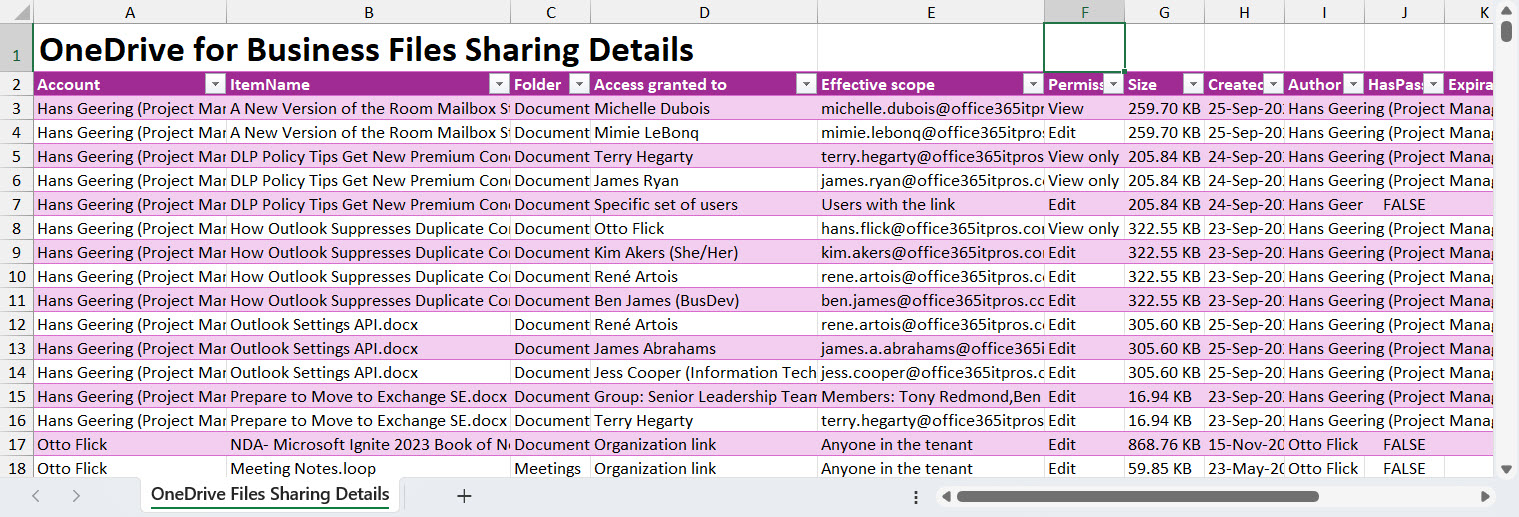Click the Ben James (BusDev) cell

(x=704, y=300)
